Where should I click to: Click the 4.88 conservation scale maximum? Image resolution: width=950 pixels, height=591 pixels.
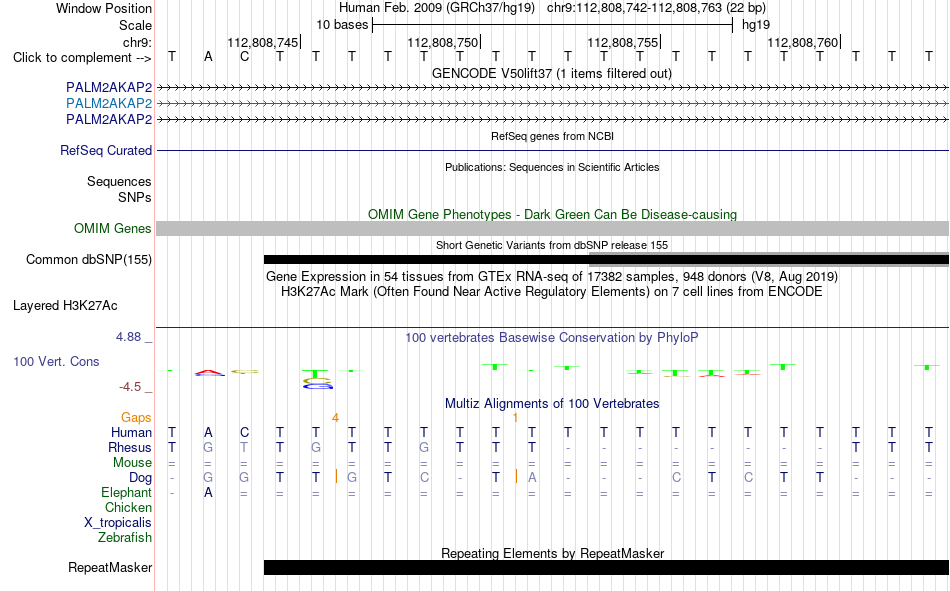[x=128, y=337]
